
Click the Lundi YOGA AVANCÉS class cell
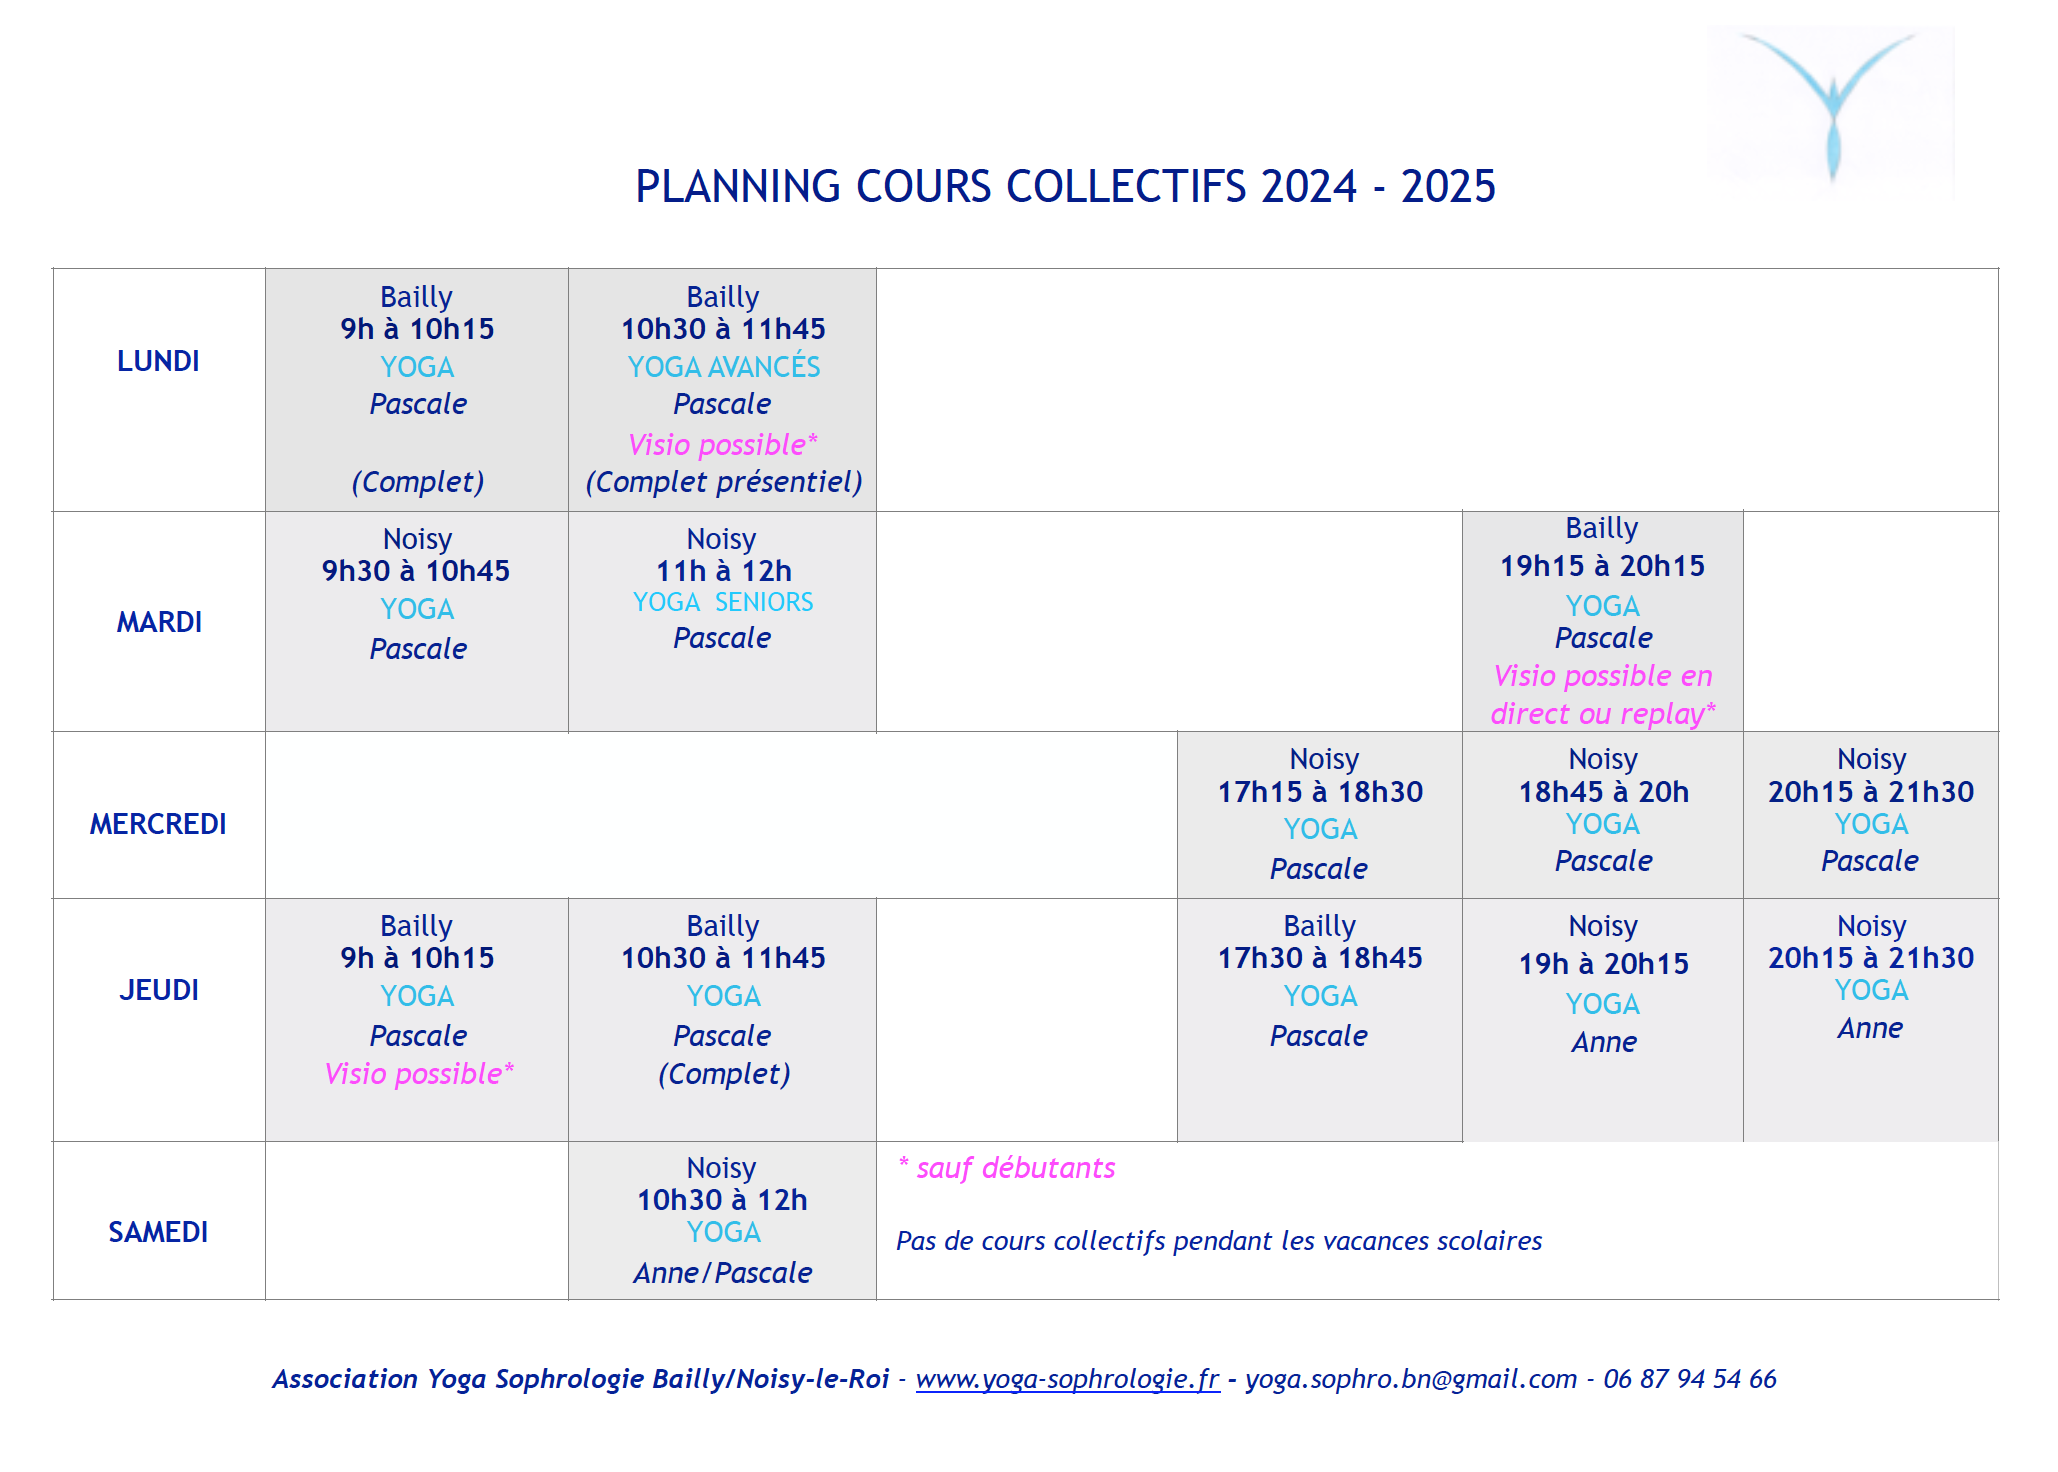tap(722, 390)
